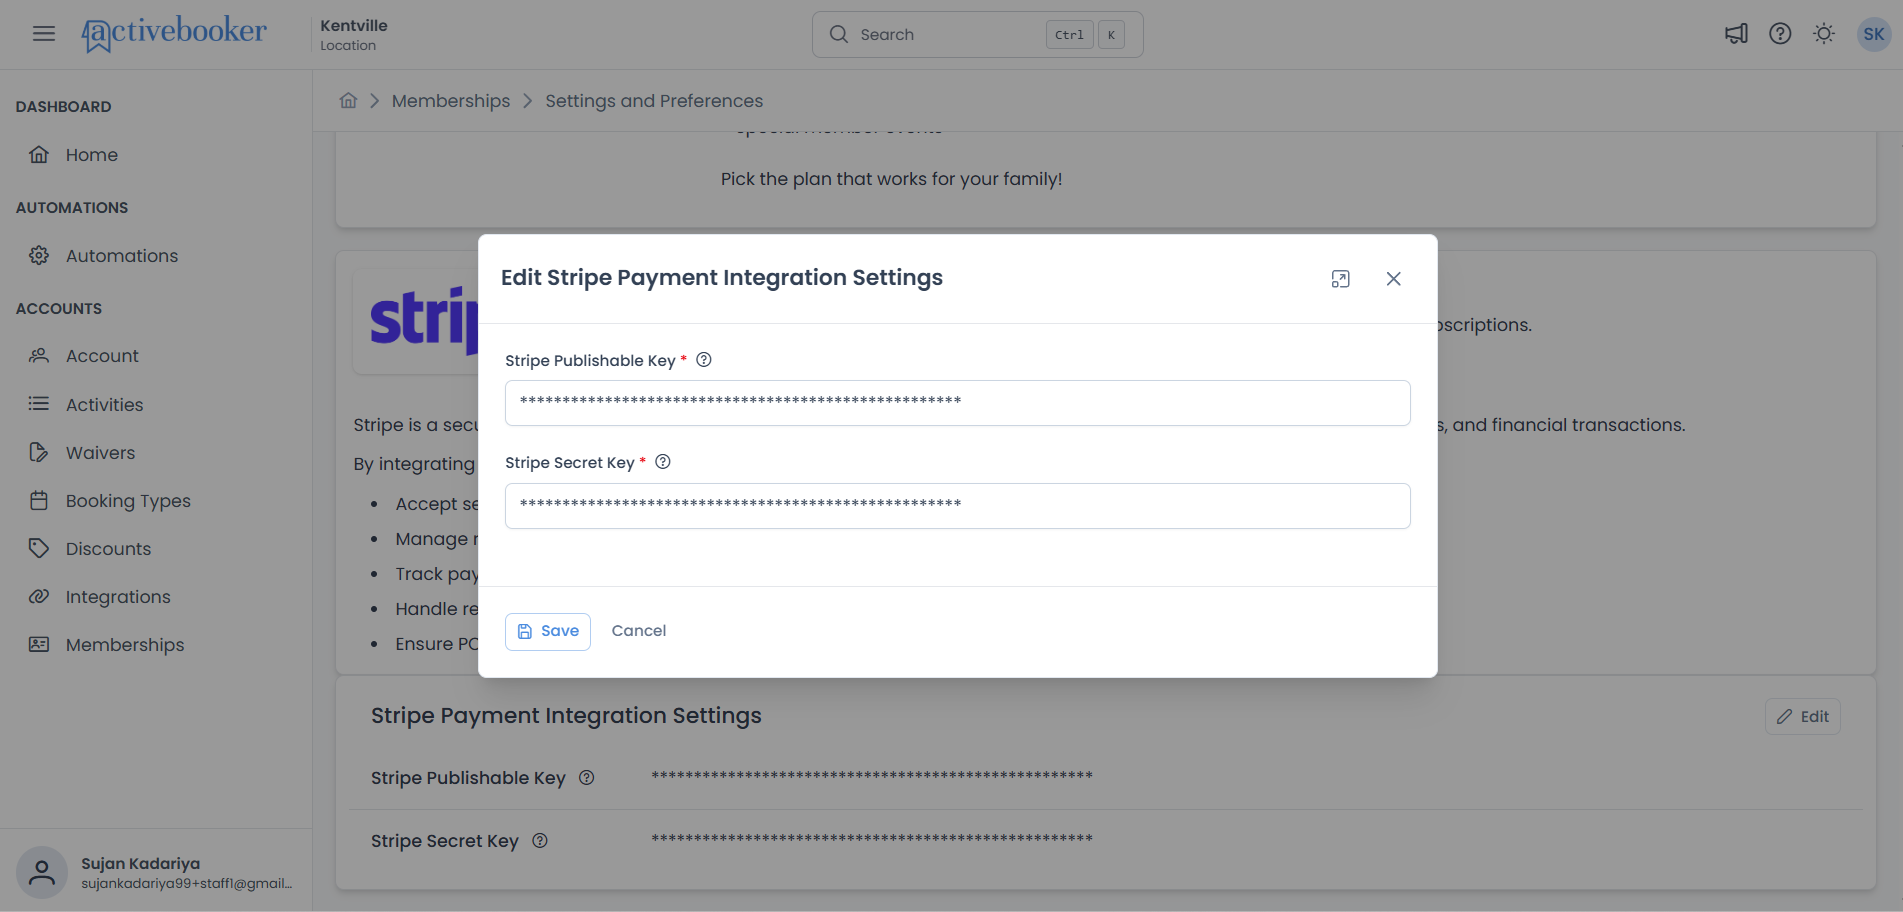This screenshot has width=1903, height=912.
Task: Click the Automations gear icon
Action: [x=39, y=255]
